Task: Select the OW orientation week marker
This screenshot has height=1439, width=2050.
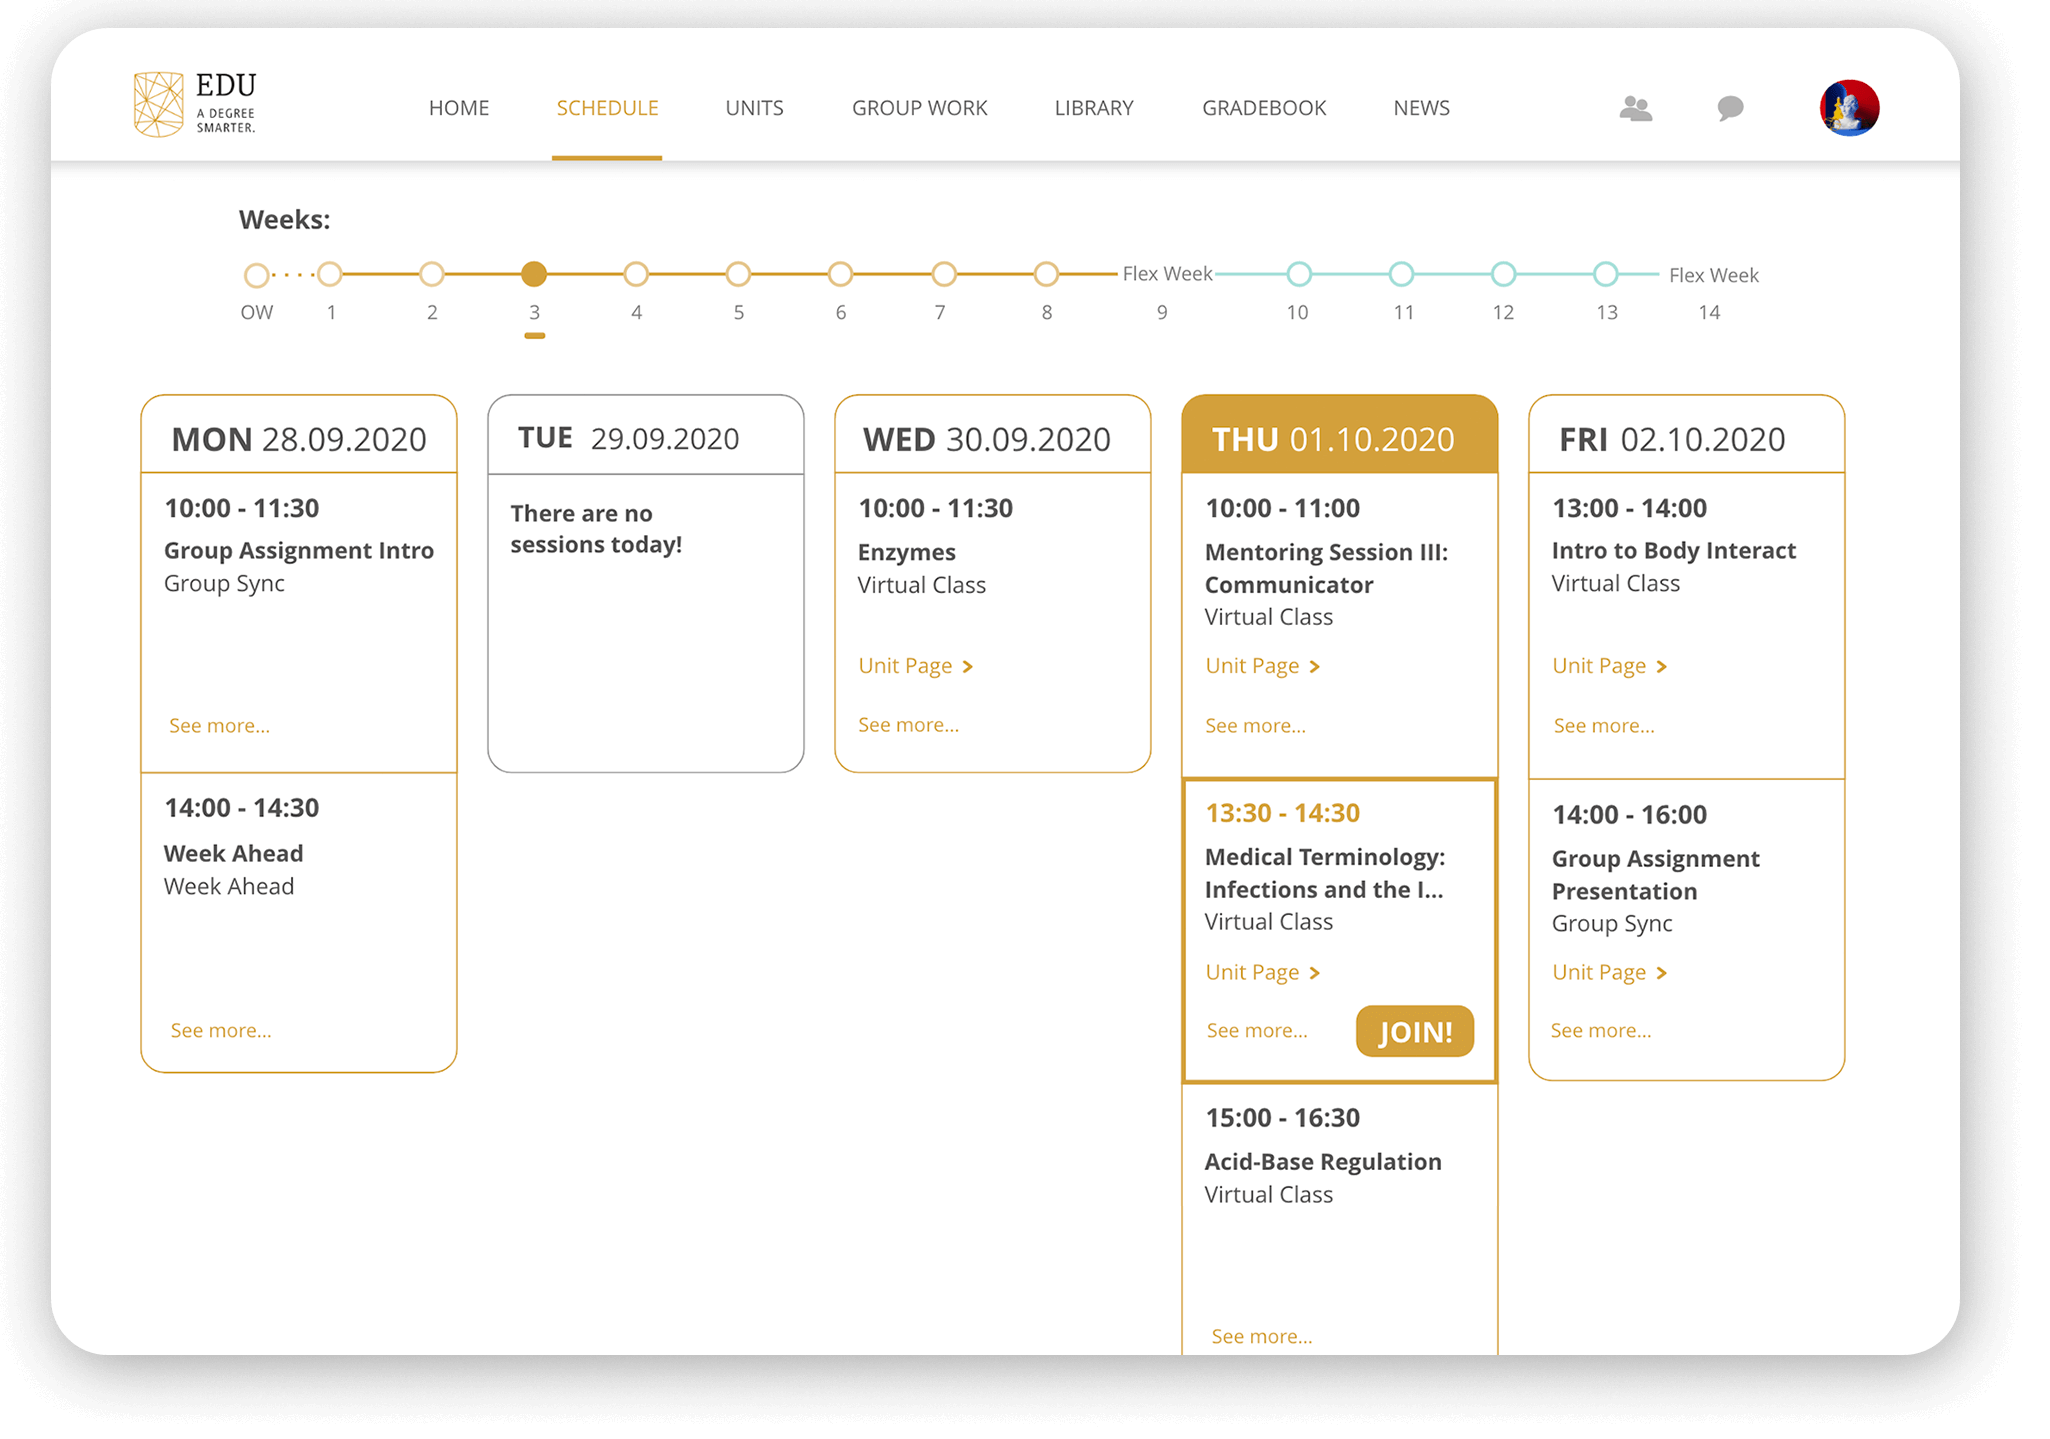Action: [256, 275]
